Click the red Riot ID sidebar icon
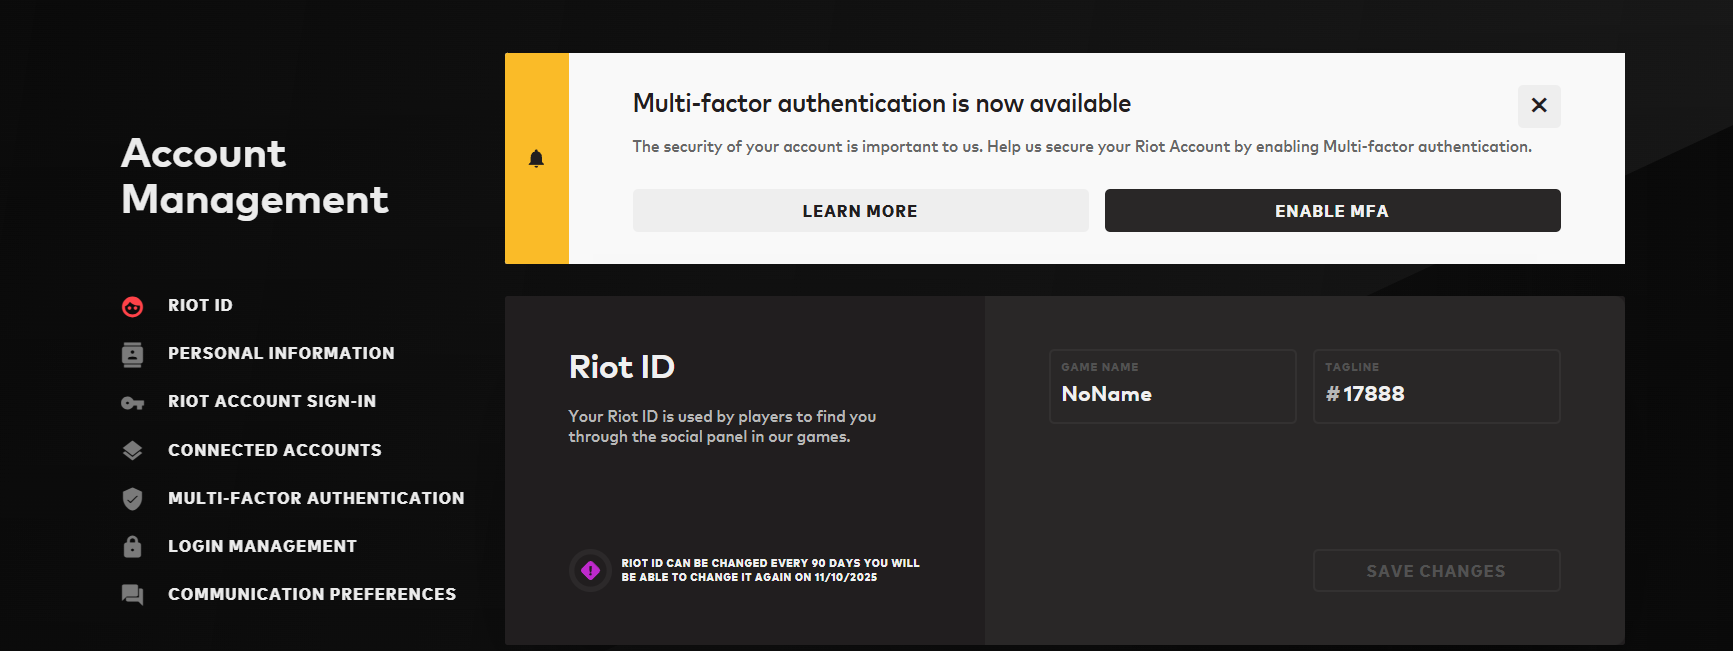 132,306
